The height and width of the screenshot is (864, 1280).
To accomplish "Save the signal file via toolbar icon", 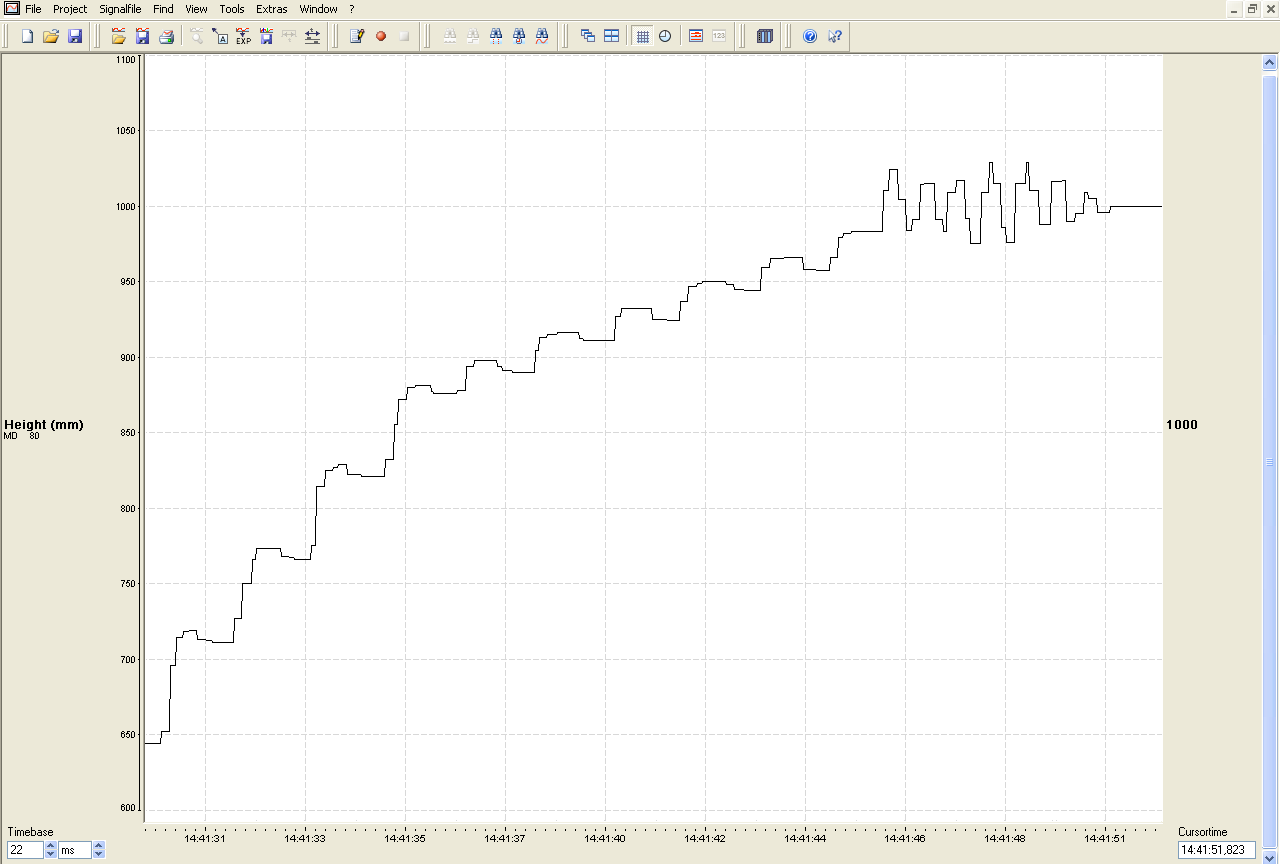I will (x=142, y=36).
